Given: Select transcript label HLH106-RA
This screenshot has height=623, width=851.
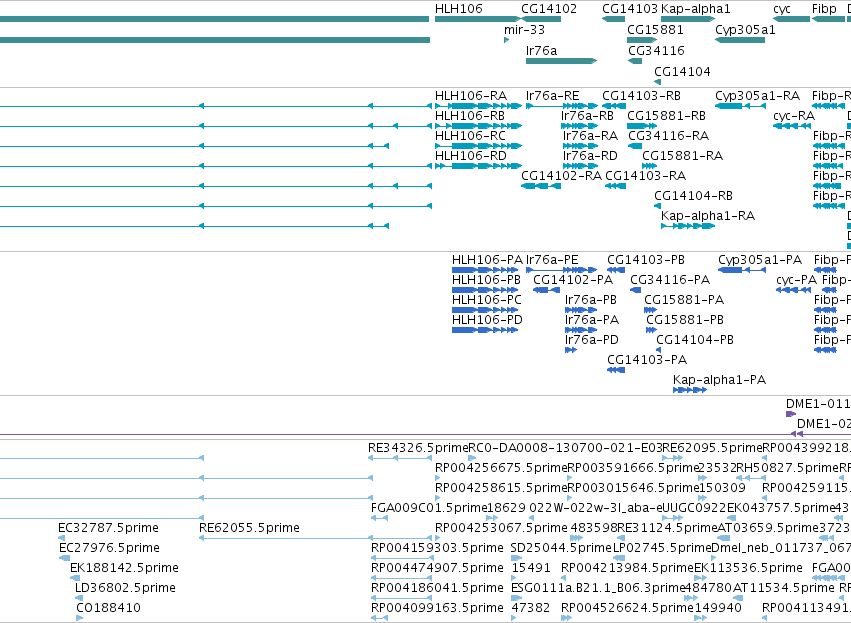Looking at the screenshot, I should coord(471,96).
